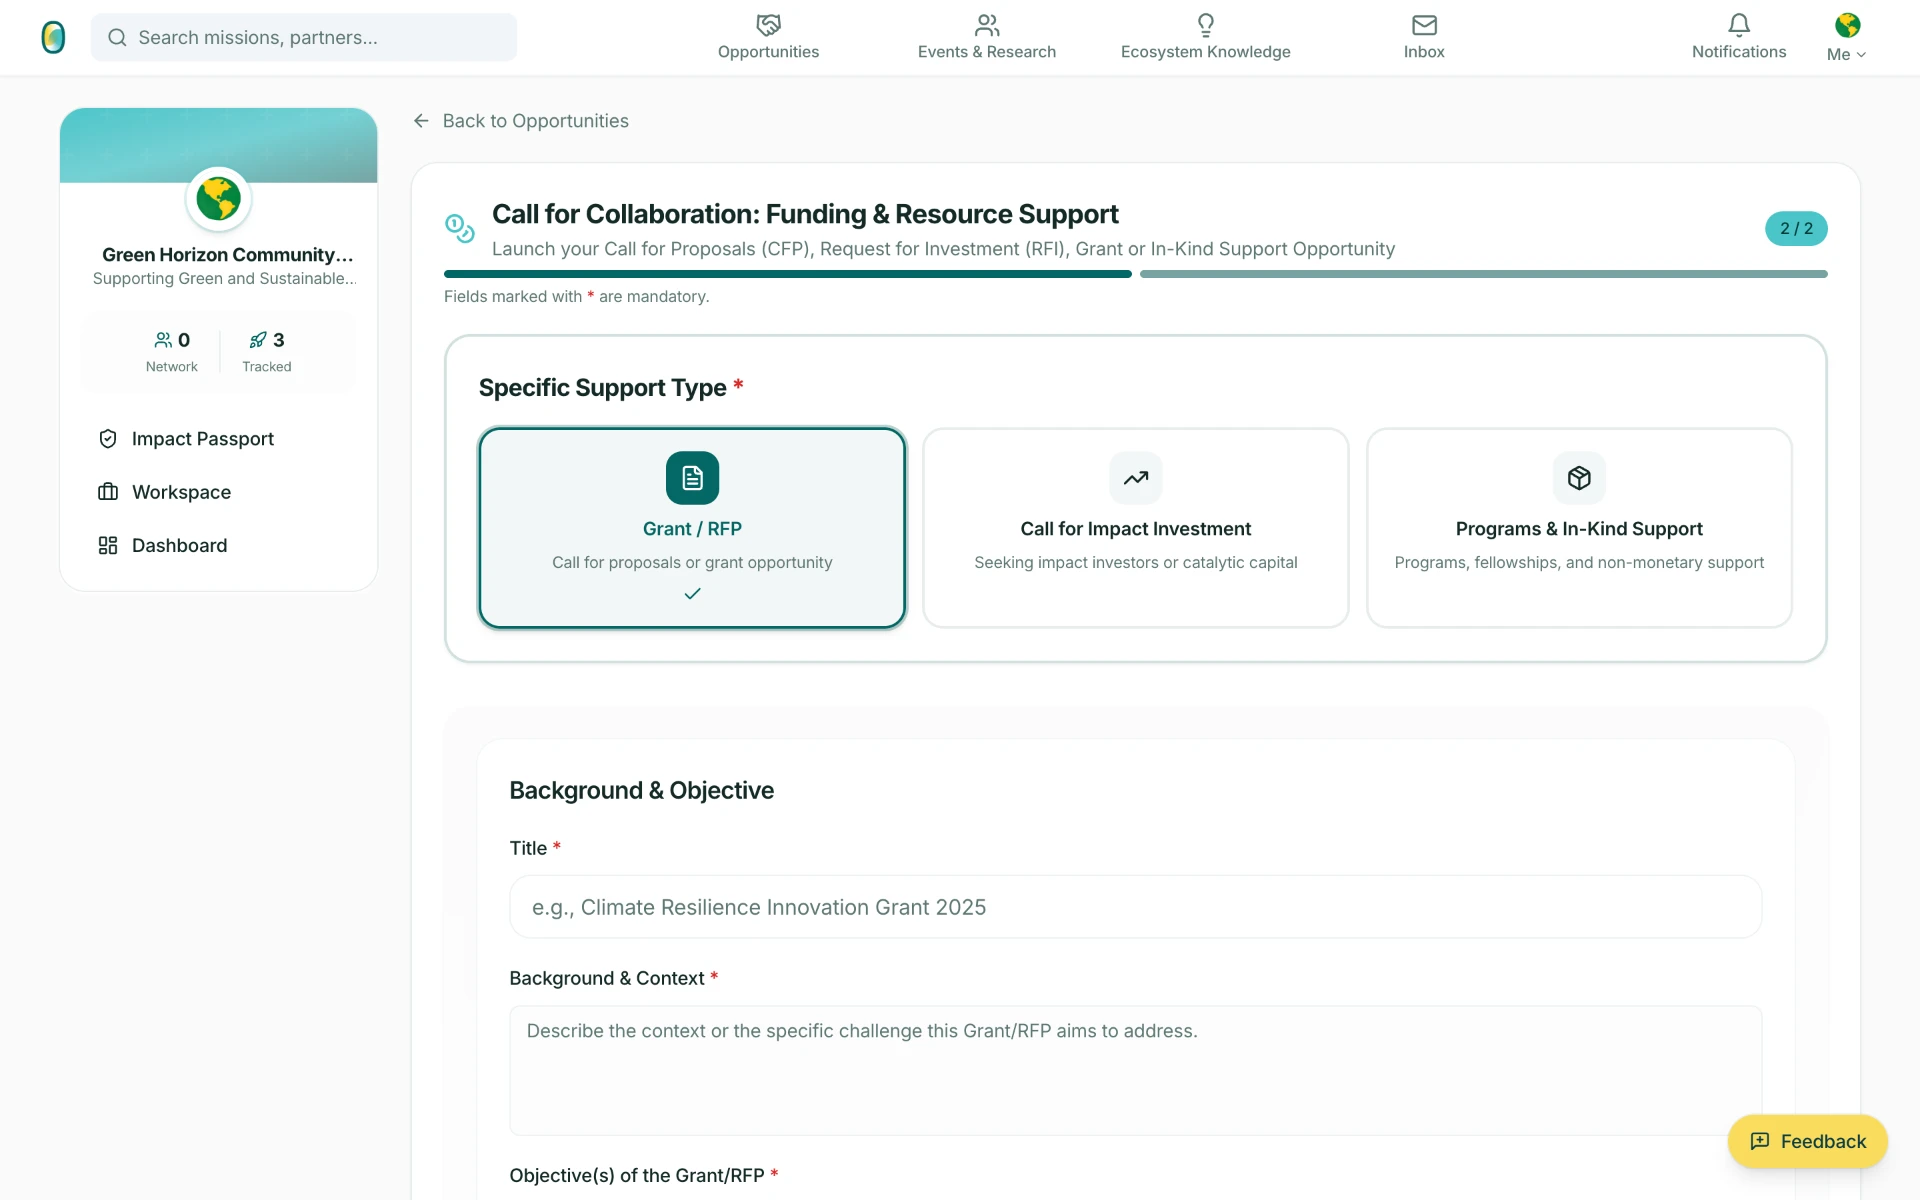The height and width of the screenshot is (1200, 1920).
Task: Click the Network people icon
Action: pyautogui.click(x=163, y=340)
